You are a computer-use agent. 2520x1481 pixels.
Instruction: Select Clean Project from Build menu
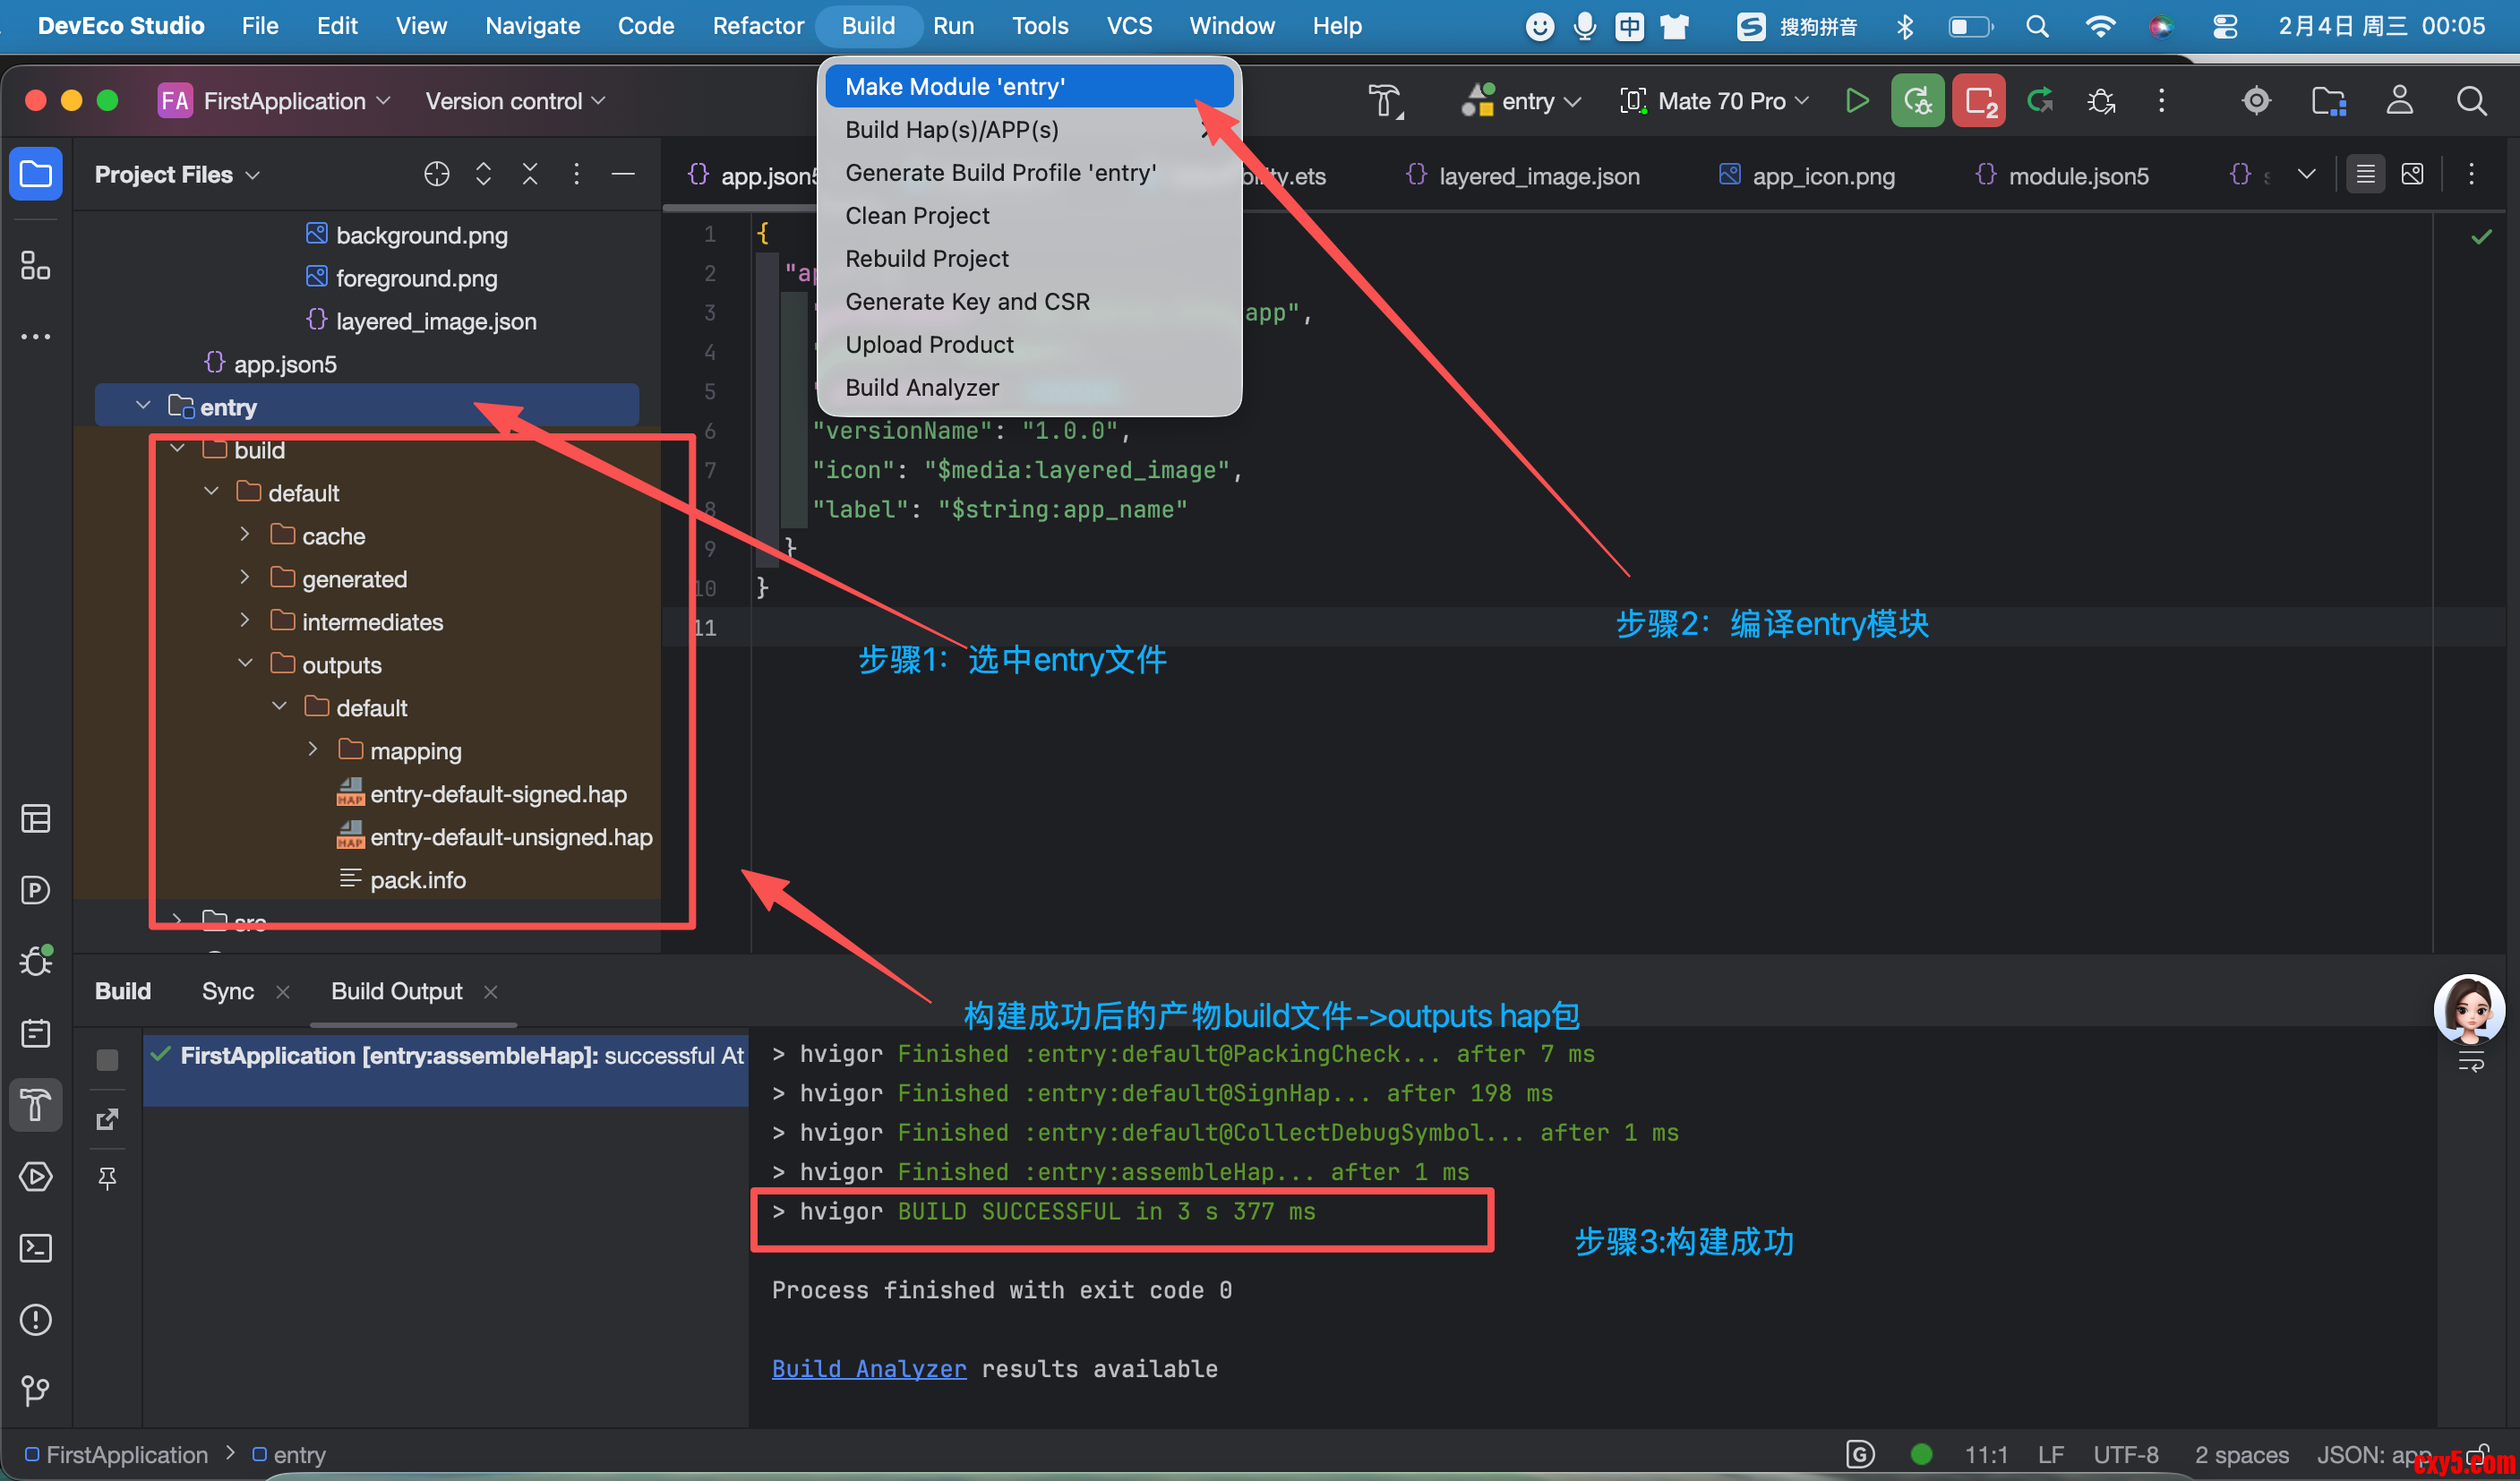tap(917, 216)
